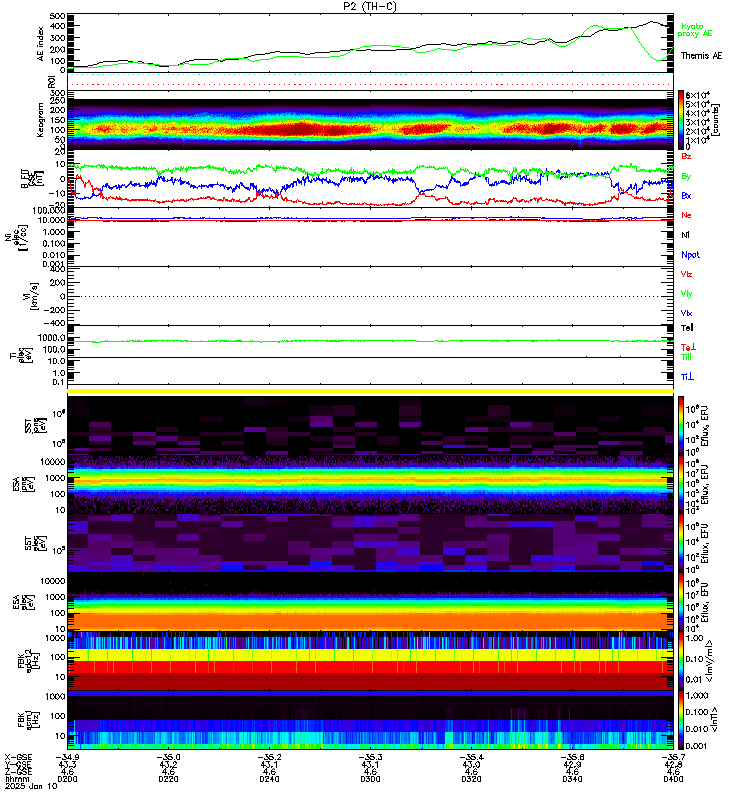Select the red 'Viz' legend label

pos(686,274)
